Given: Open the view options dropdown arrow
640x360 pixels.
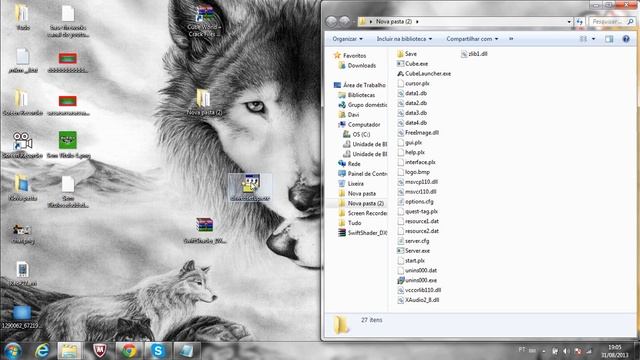Looking at the screenshot, I should tap(593, 39).
